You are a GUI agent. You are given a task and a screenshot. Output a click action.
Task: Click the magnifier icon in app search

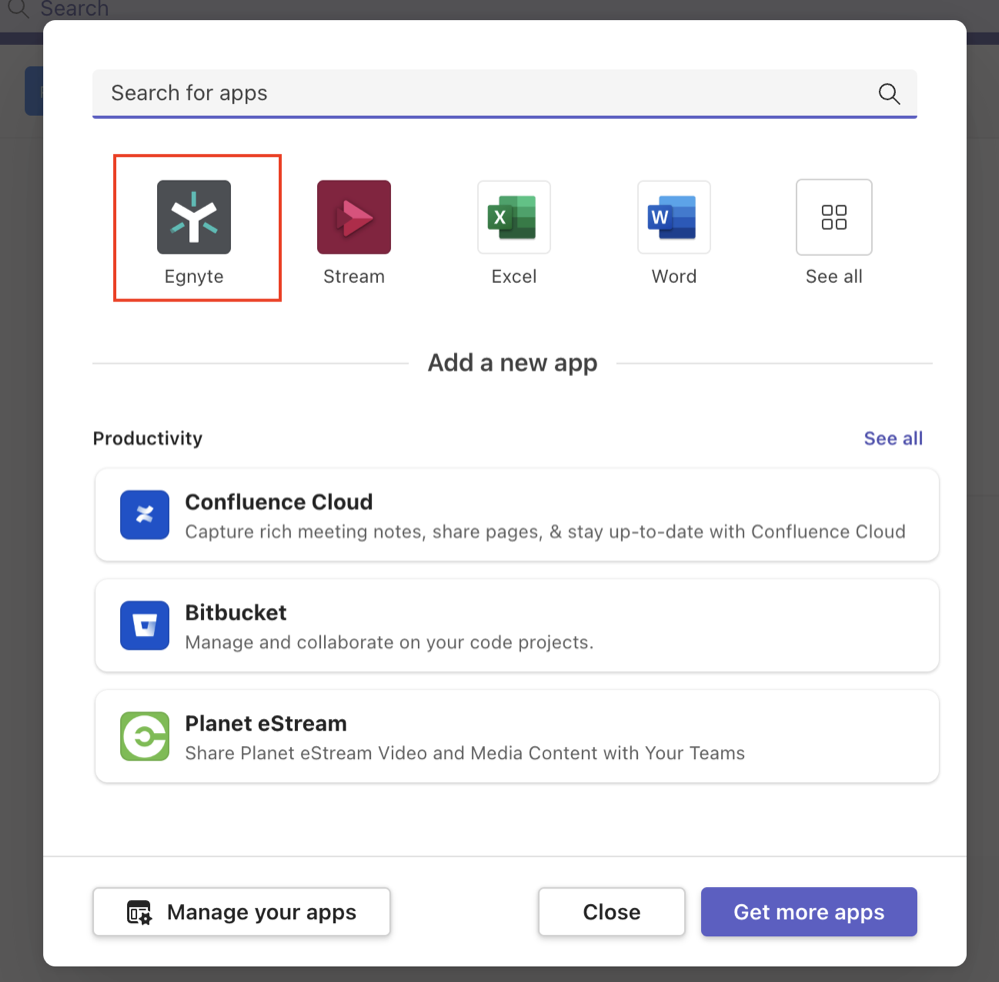tap(889, 94)
